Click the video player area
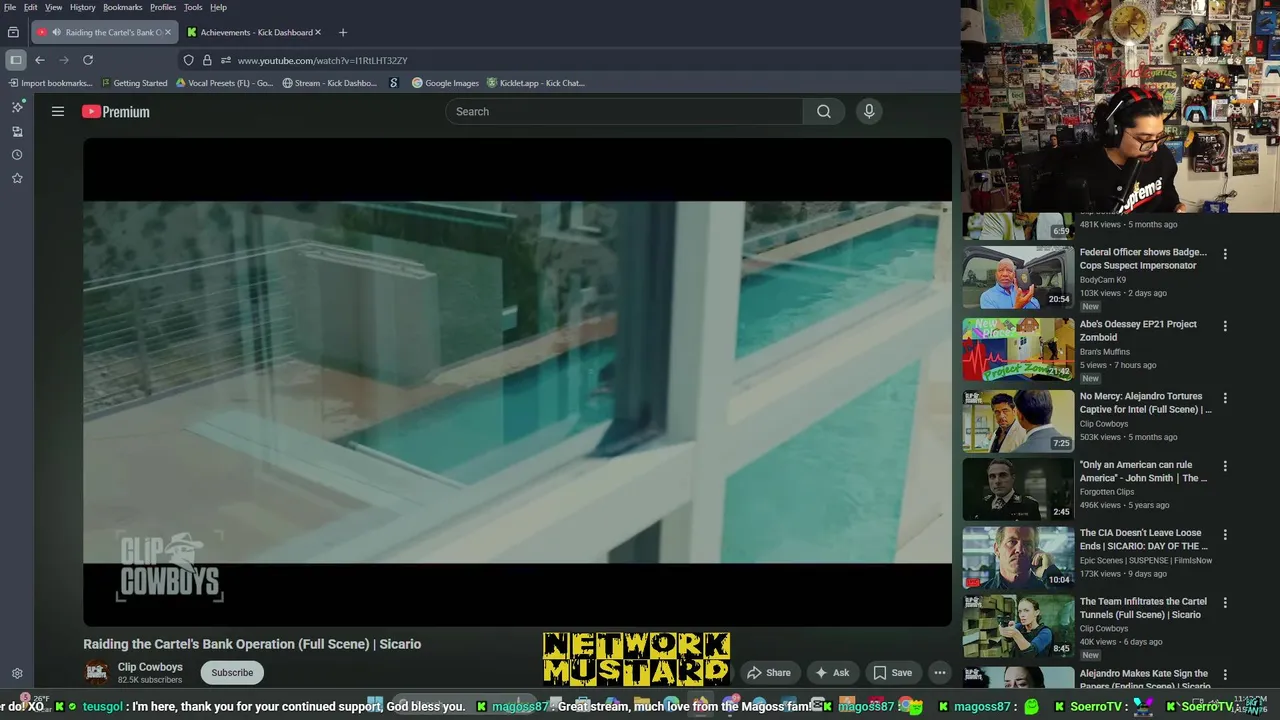 pos(517,382)
